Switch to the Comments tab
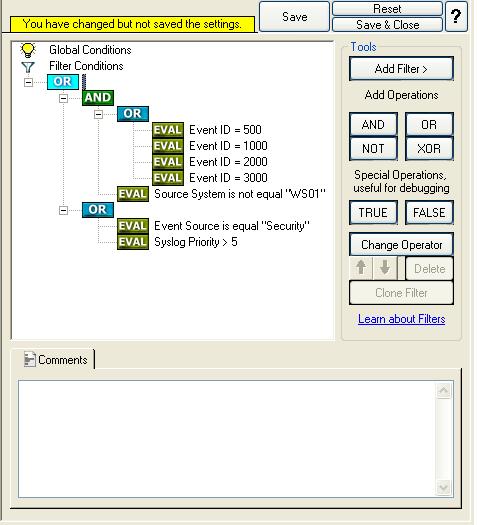The image size is (477, 525). pos(56,360)
